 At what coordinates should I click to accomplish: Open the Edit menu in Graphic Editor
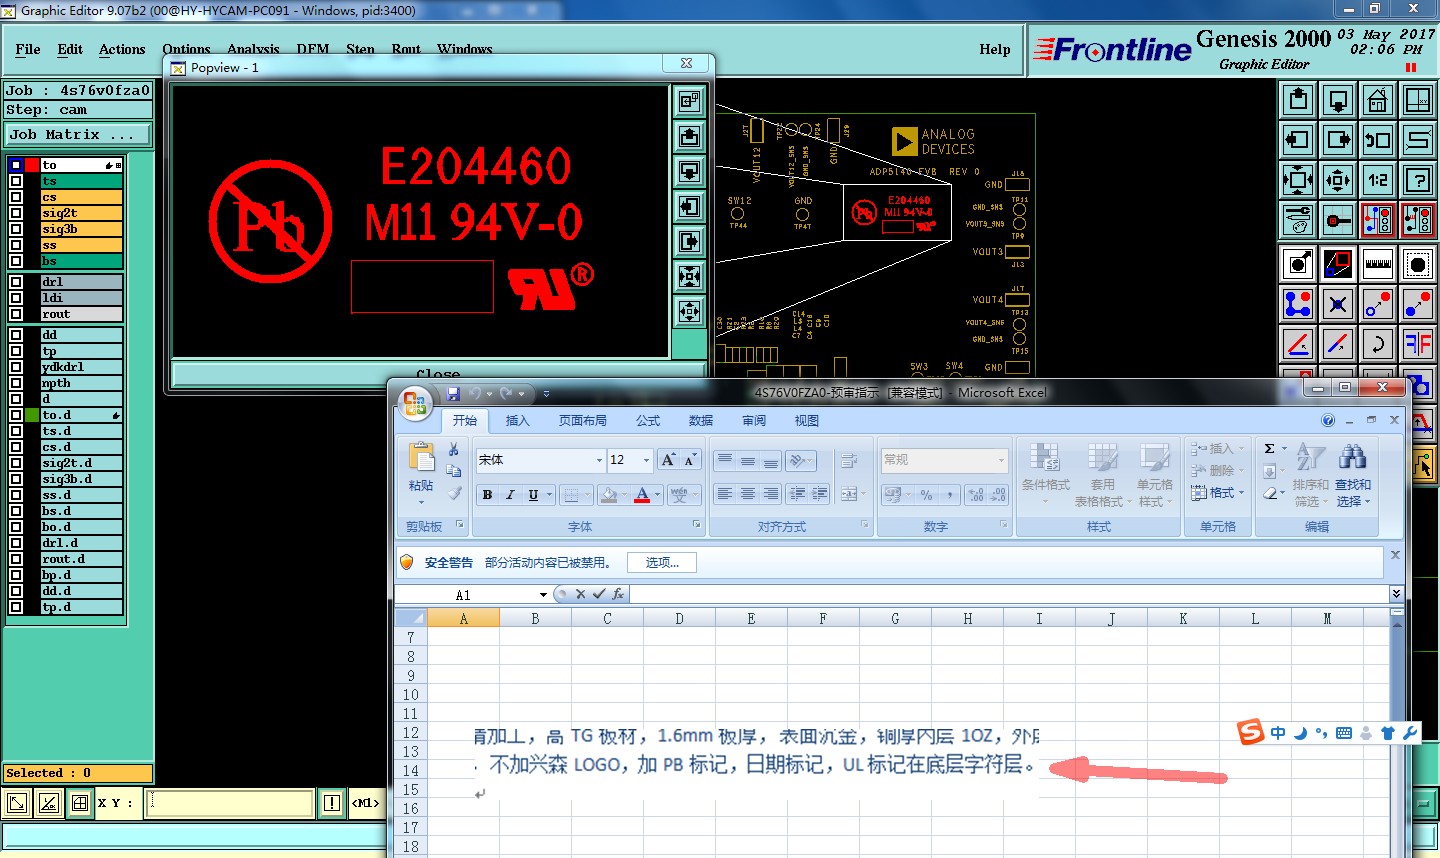click(70, 49)
